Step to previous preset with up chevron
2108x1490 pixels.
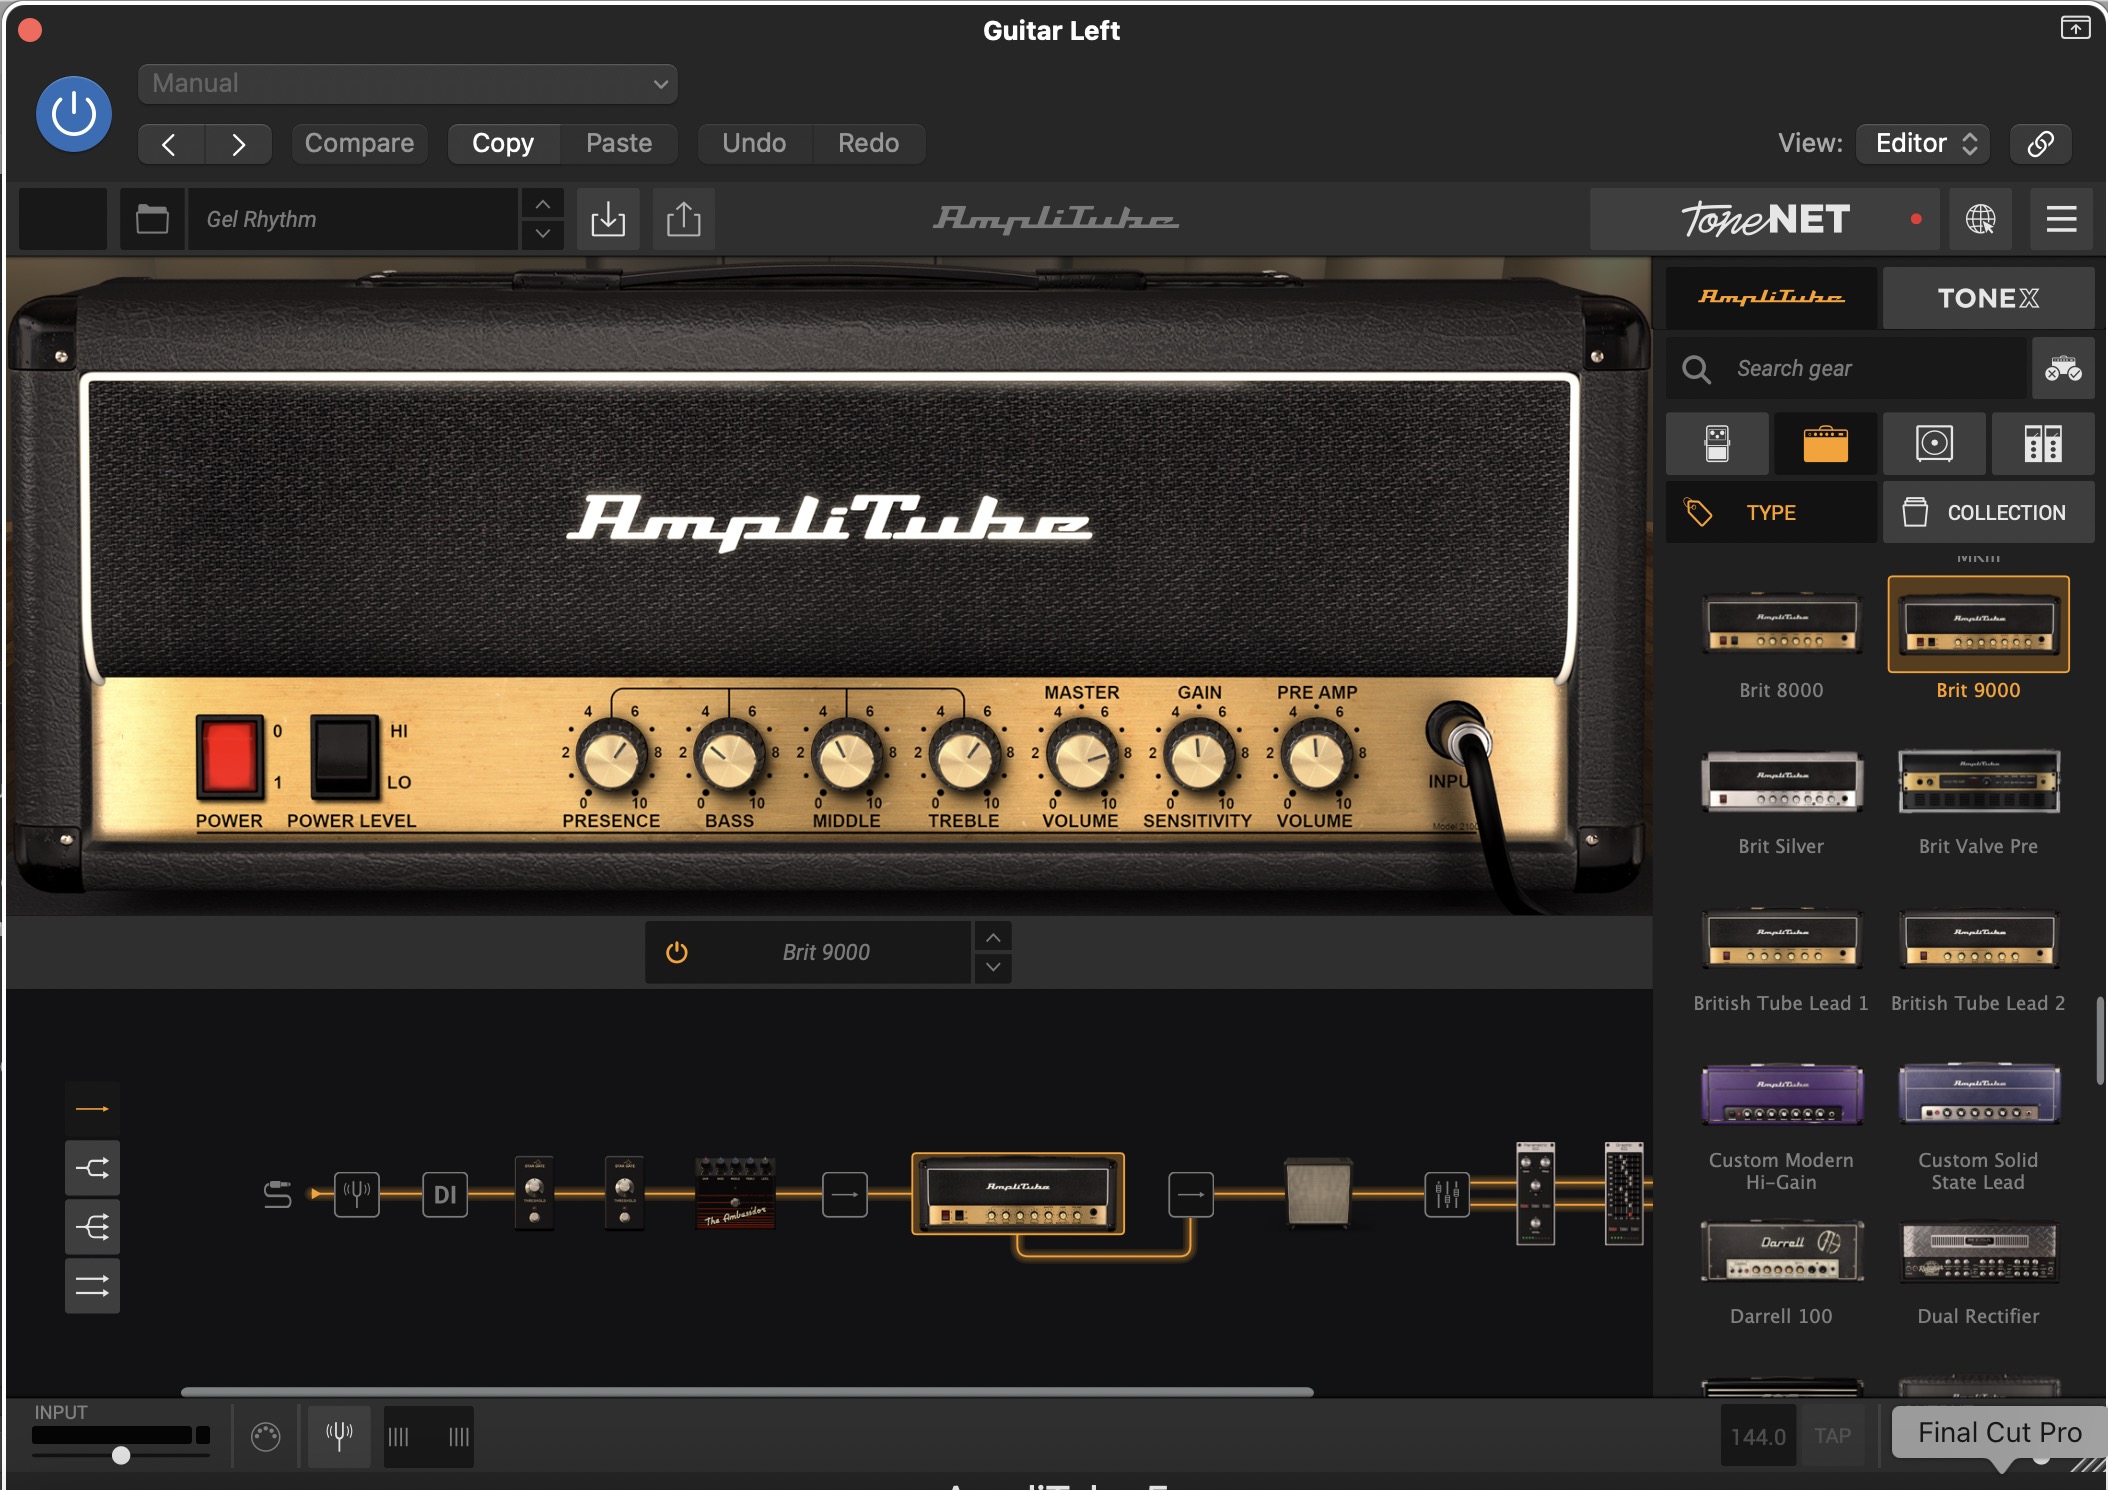[542, 204]
